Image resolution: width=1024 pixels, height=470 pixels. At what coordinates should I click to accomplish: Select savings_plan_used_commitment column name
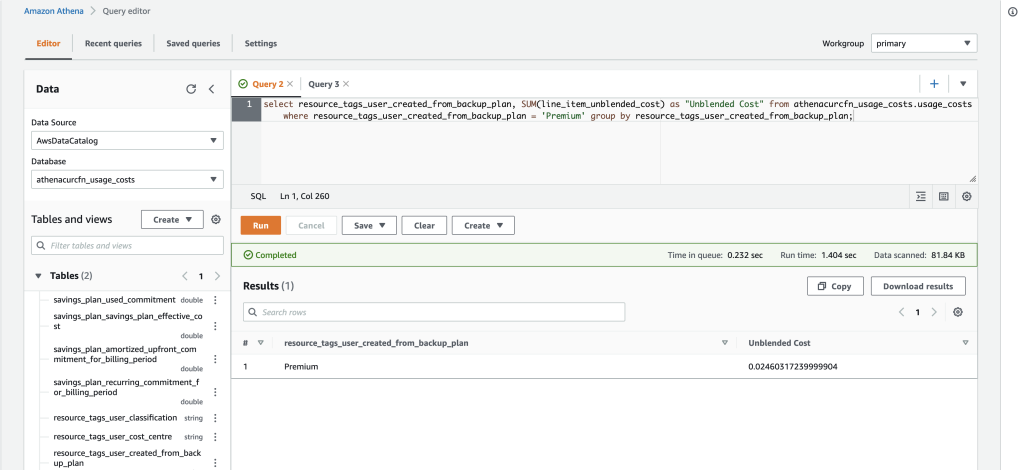coord(114,300)
